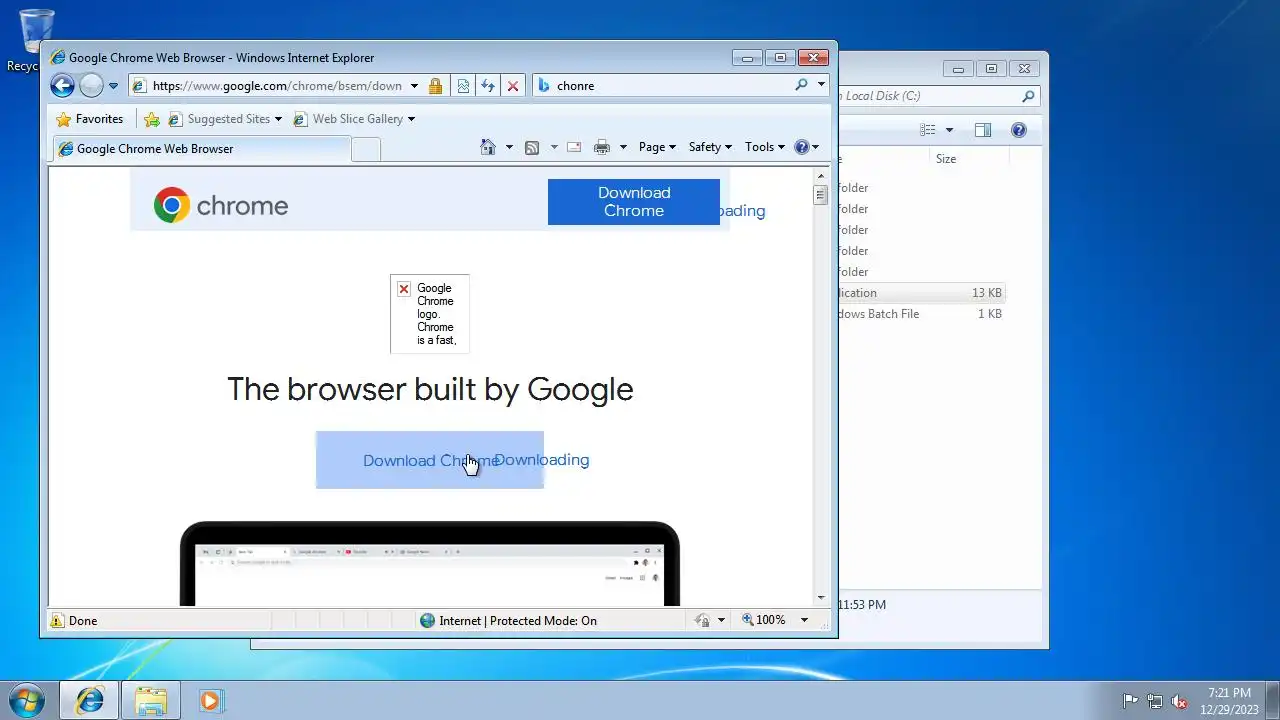
Task: Go to home page via Home icon
Action: click(x=488, y=147)
